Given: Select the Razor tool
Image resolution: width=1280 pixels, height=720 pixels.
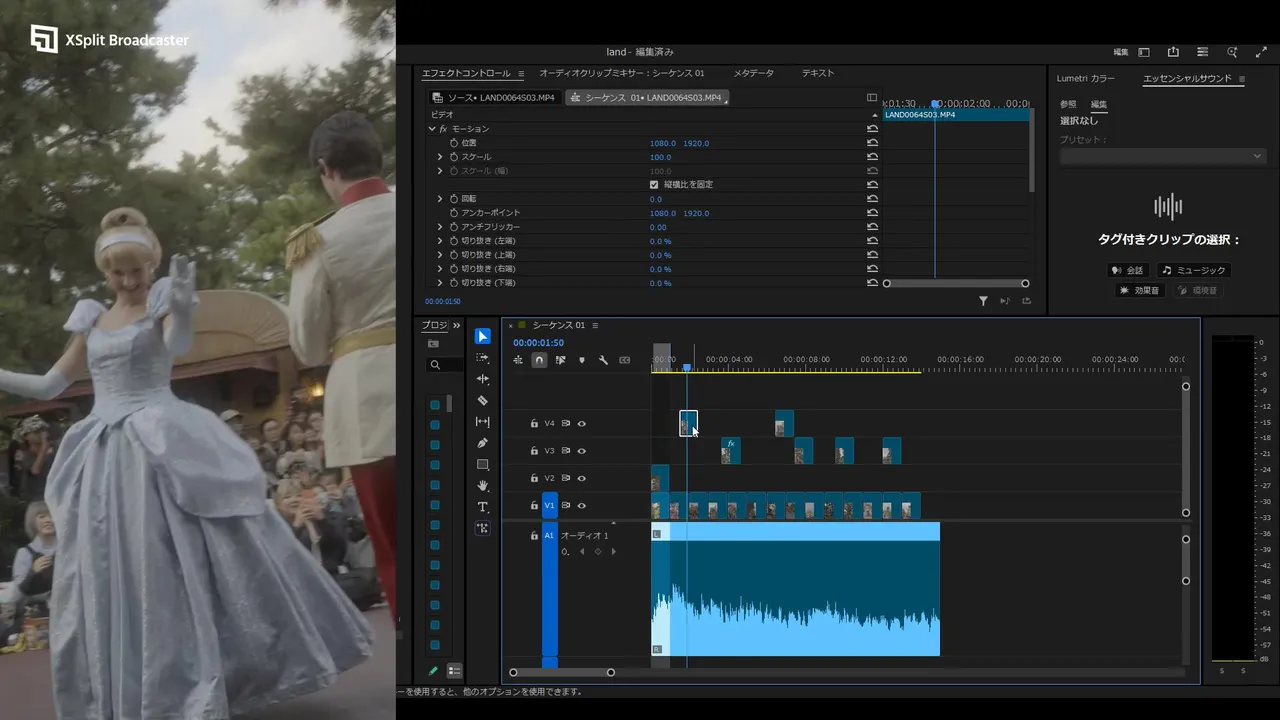Looking at the screenshot, I should [x=483, y=400].
